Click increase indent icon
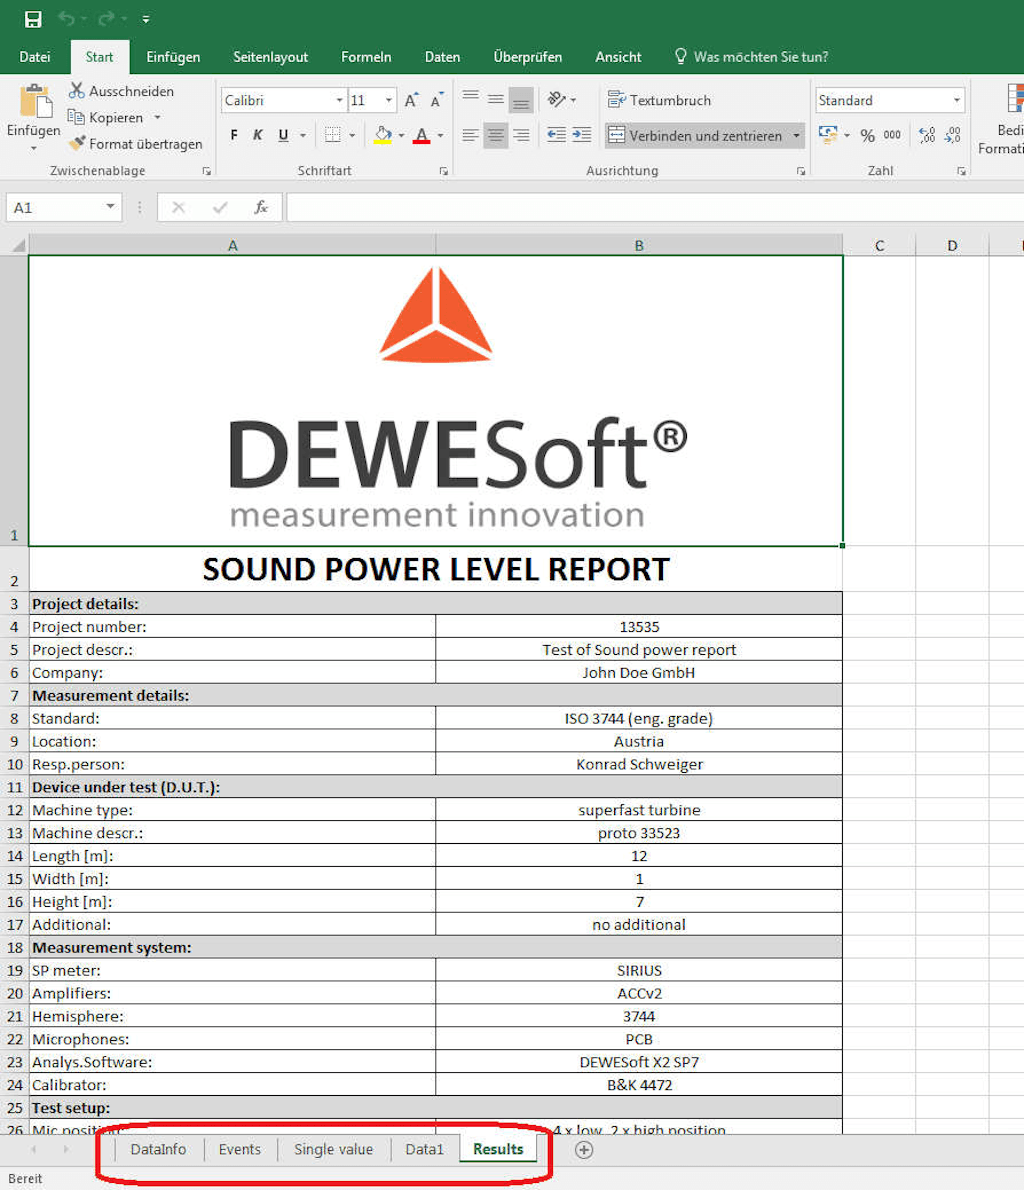1024x1190 pixels. point(581,135)
